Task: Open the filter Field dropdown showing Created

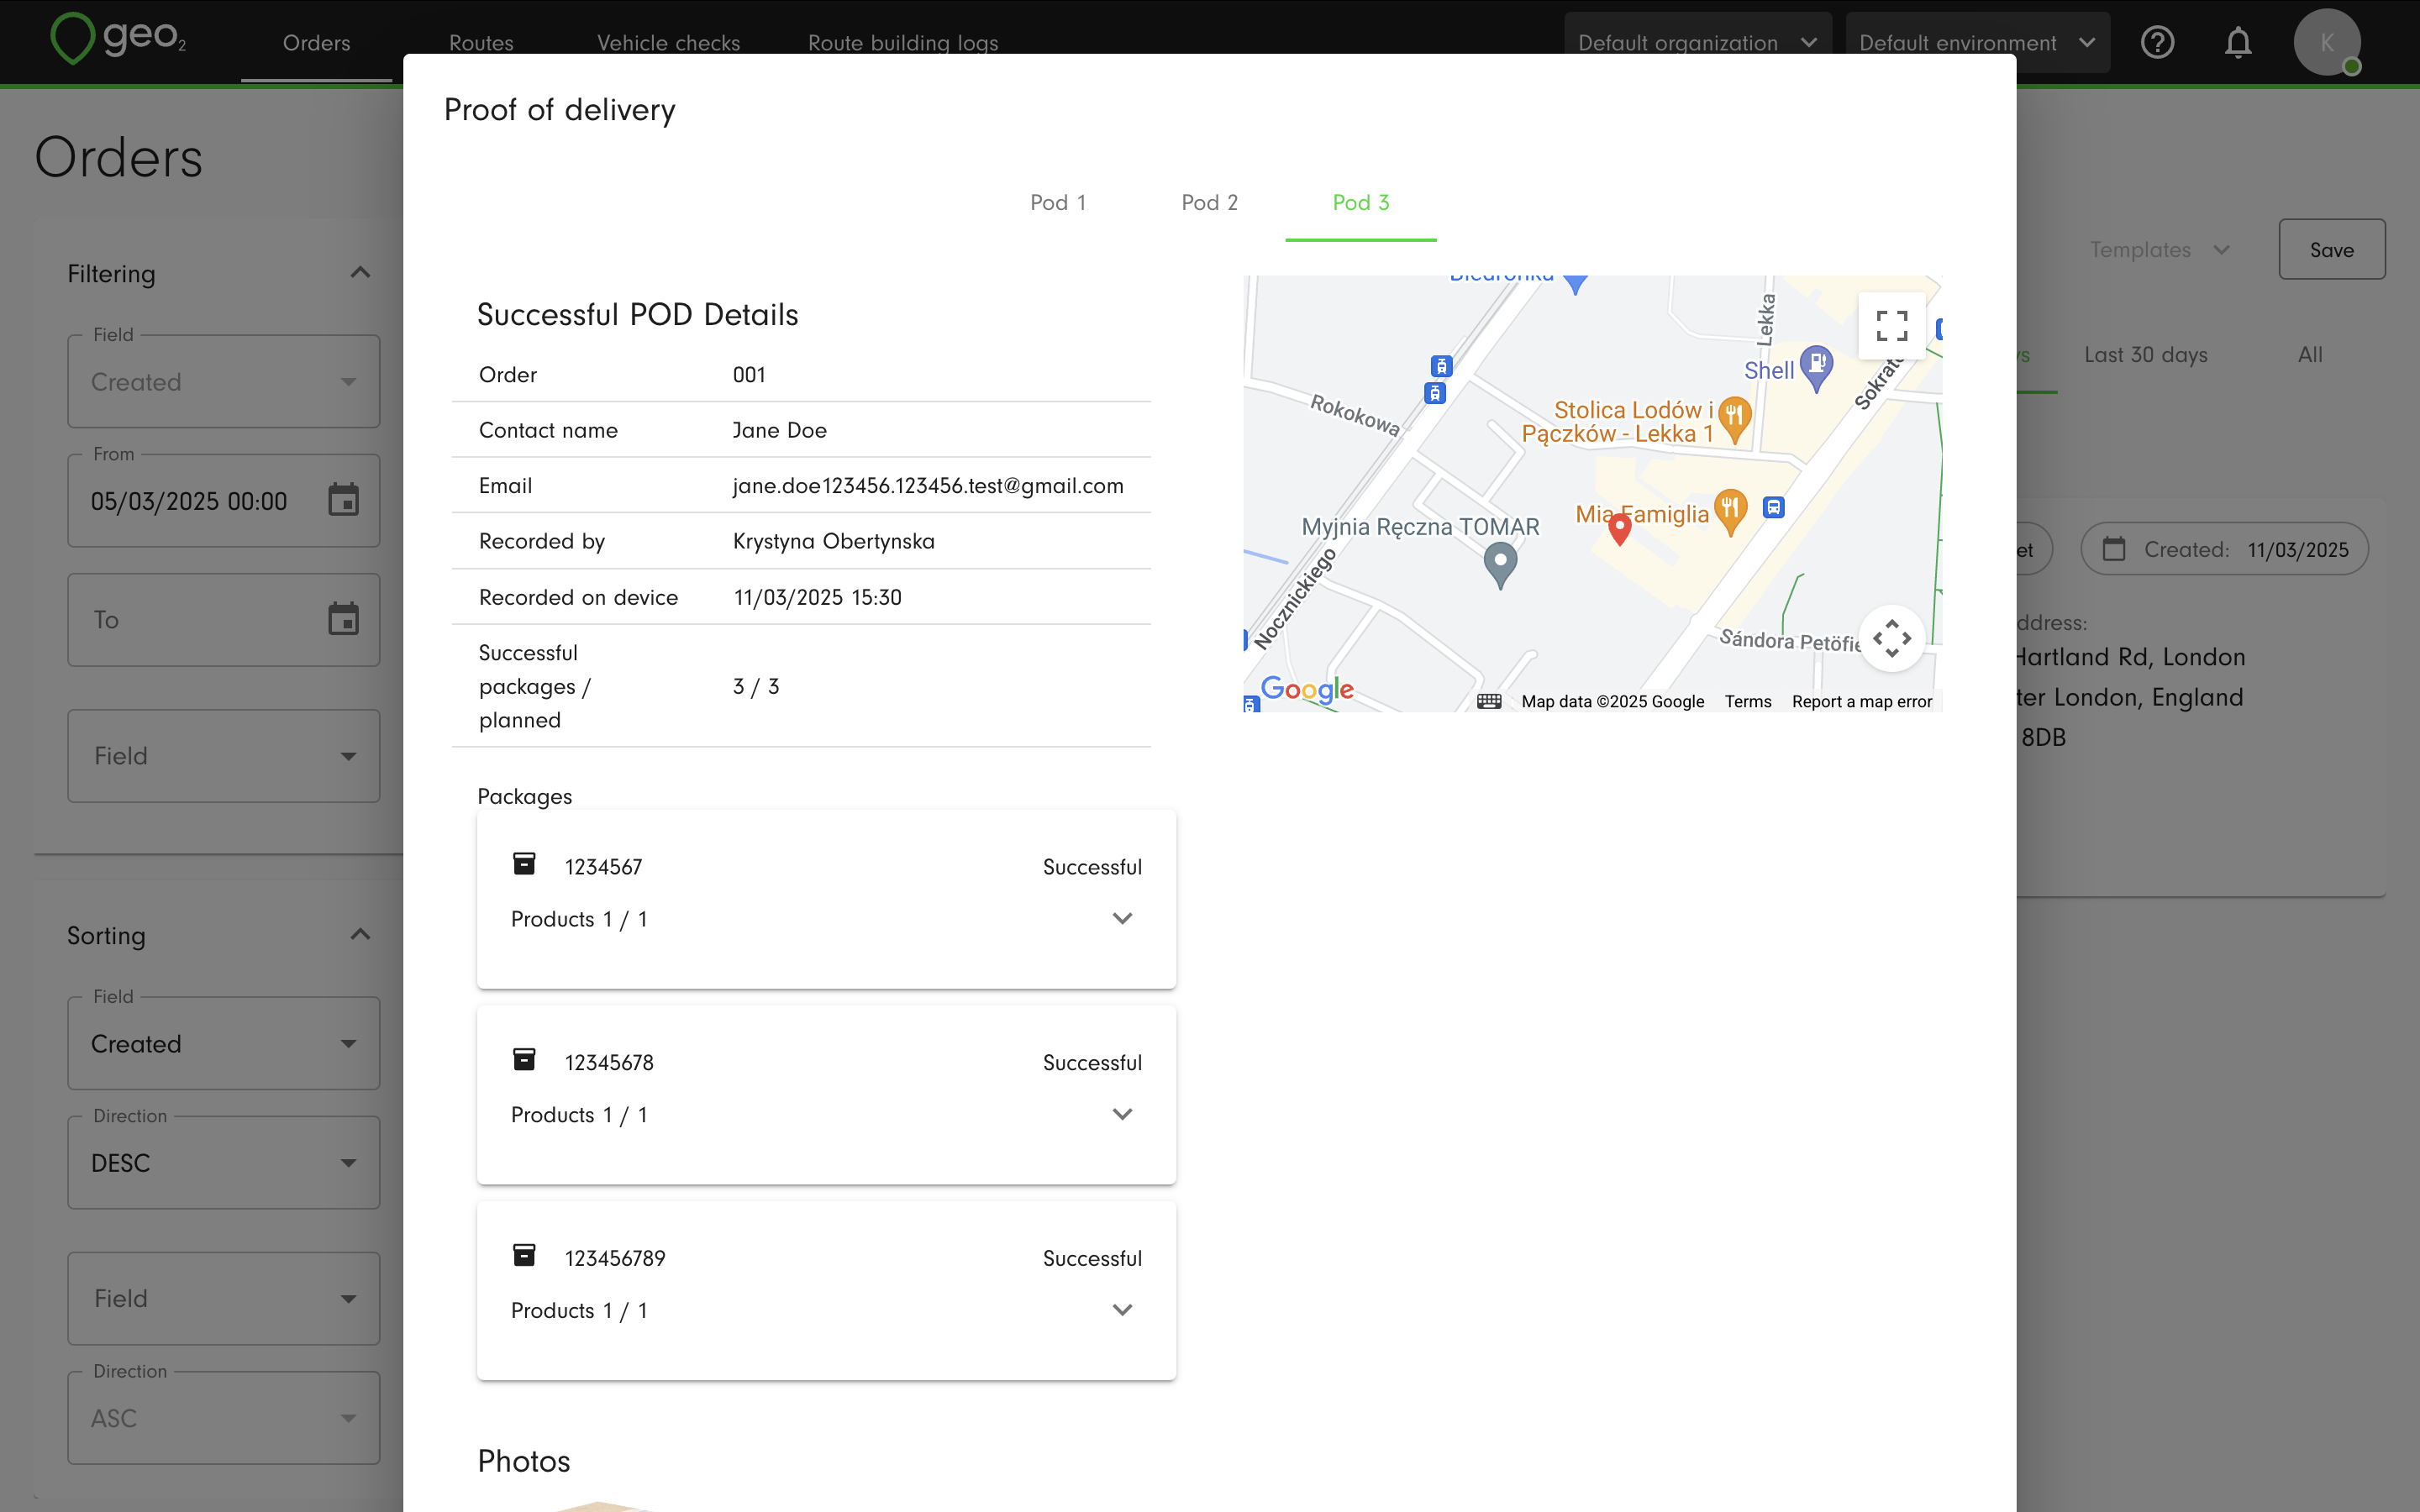Action: pyautogui.click(x=224, y=381)
